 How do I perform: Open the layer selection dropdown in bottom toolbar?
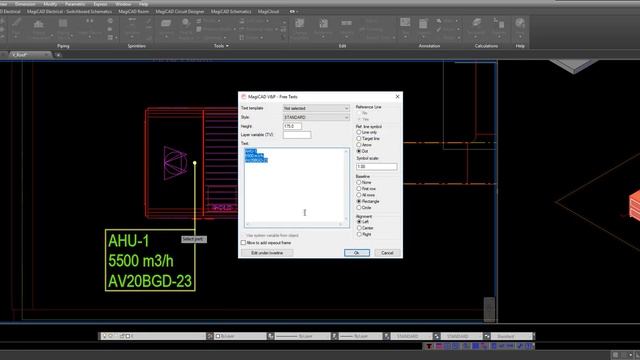click(153, 336)
